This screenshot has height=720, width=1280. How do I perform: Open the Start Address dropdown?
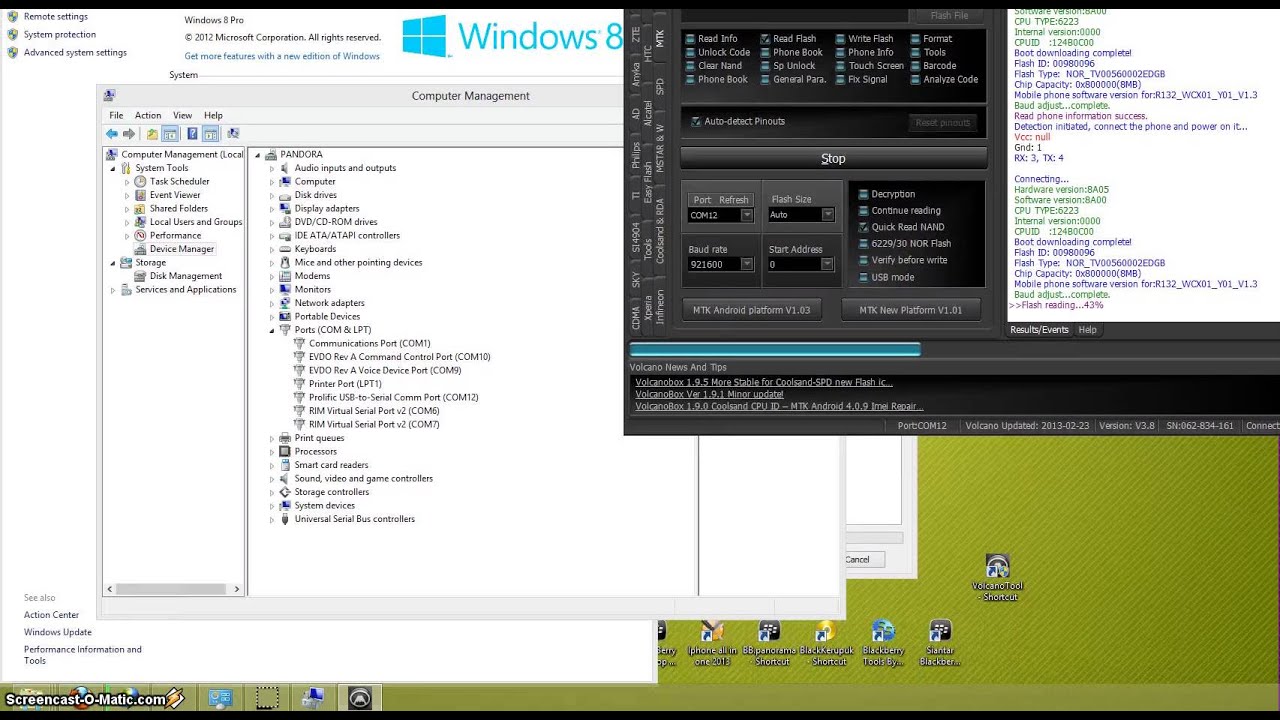point(827,265)
